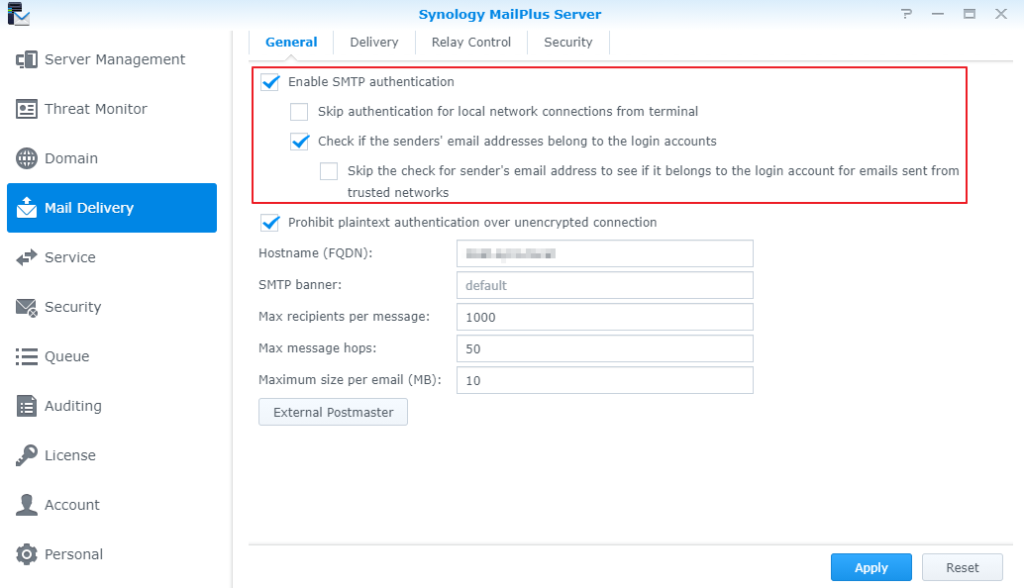Go to the Relay Control tab
1024x588 pixels.
tap(472, 42)
